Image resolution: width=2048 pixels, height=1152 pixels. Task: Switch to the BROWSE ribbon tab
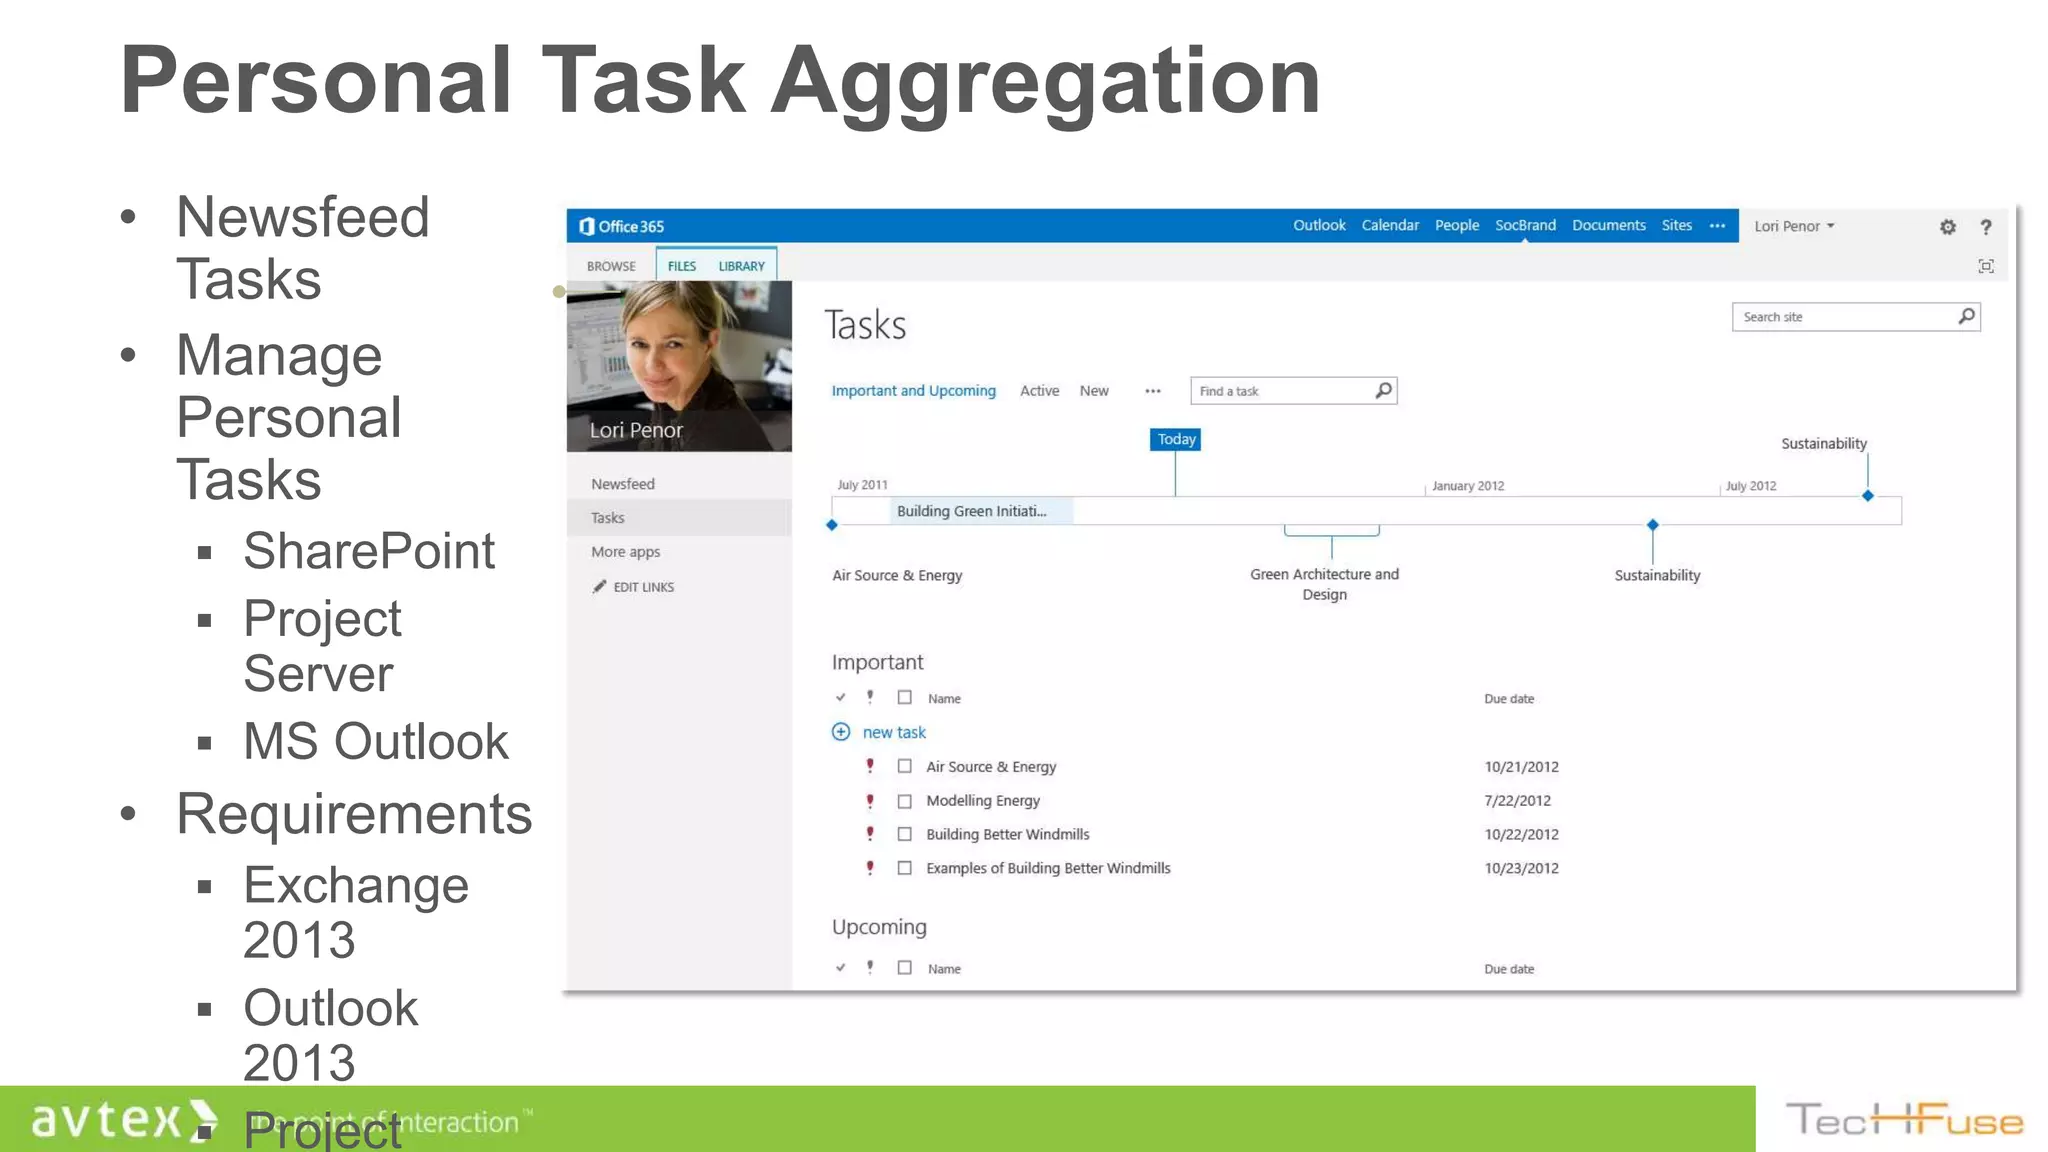click(611, 266)
